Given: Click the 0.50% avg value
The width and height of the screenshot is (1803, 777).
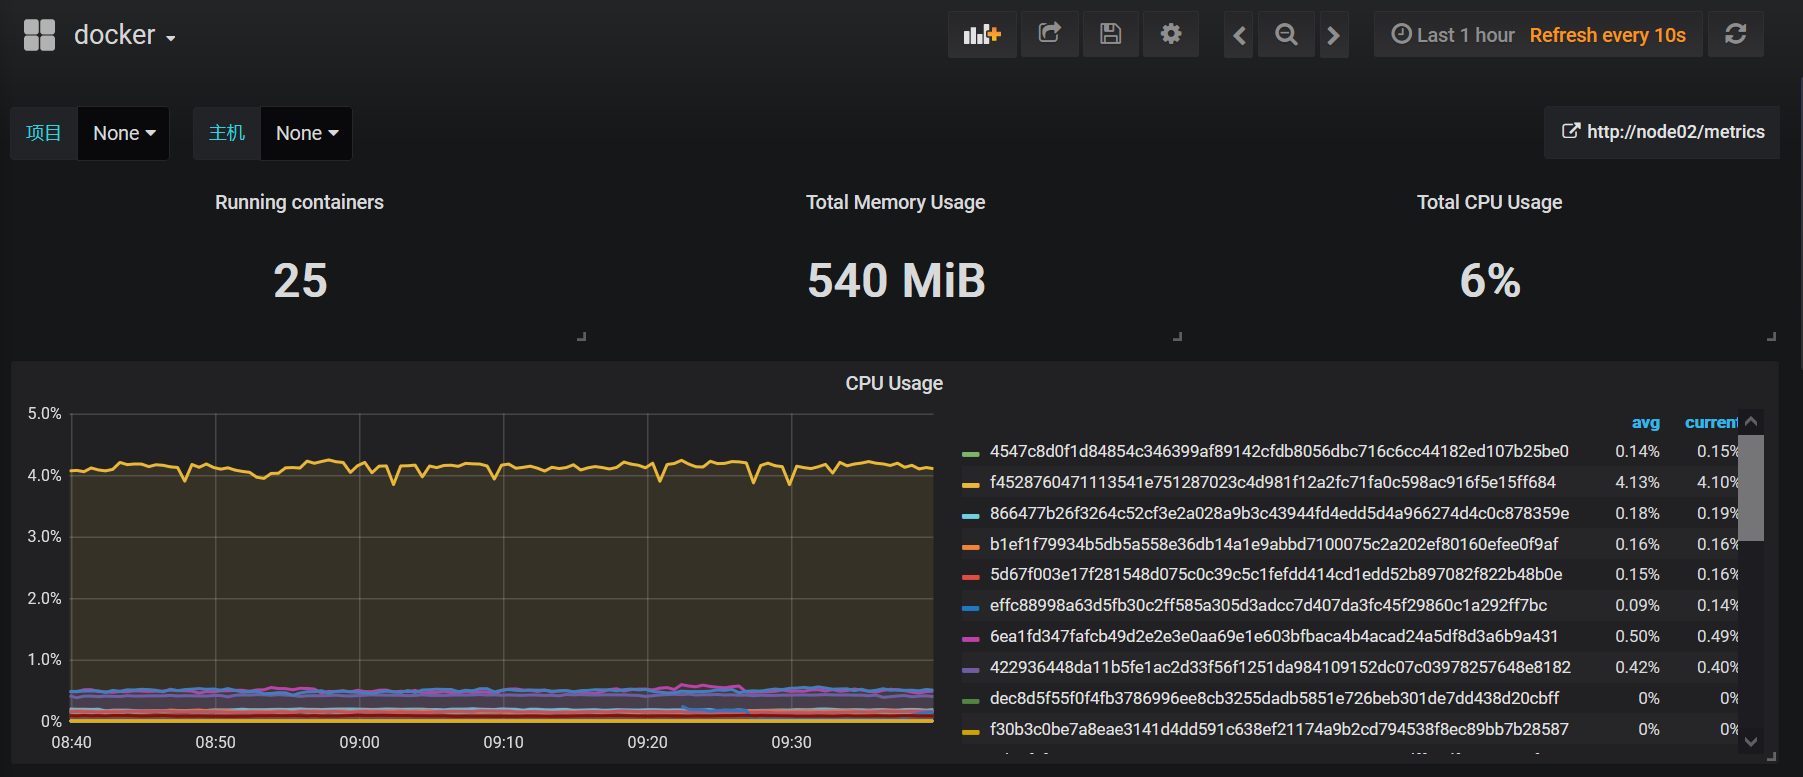Looking at the screenshot, I should 1637,636.
